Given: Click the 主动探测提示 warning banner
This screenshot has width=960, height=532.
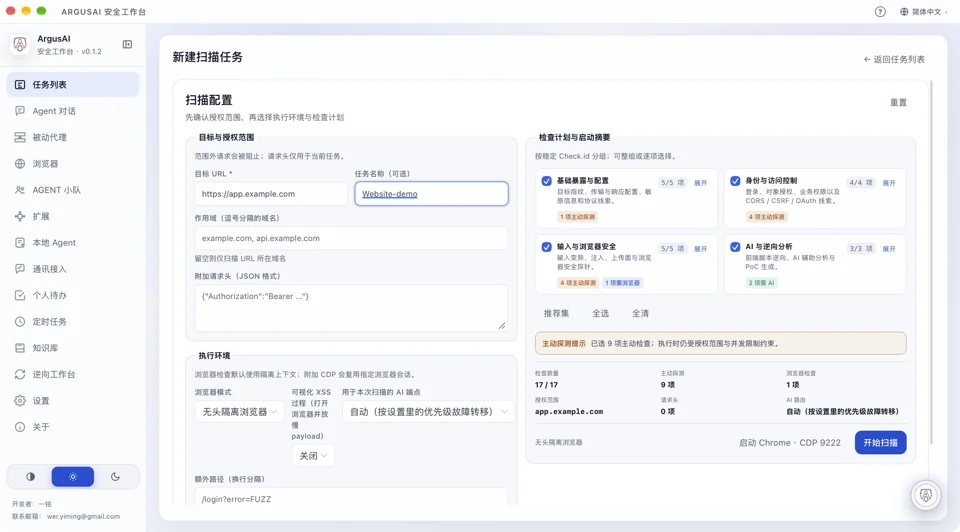Looking at the screenshot, I should coord(721,343).
